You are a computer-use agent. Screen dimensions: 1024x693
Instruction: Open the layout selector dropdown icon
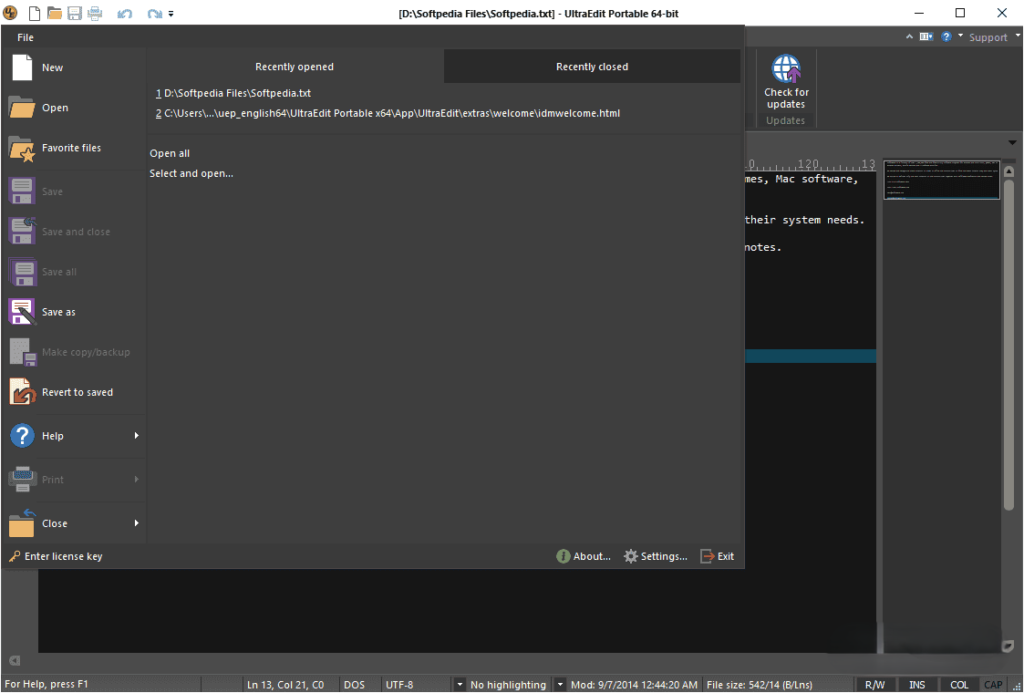[926, 37]
